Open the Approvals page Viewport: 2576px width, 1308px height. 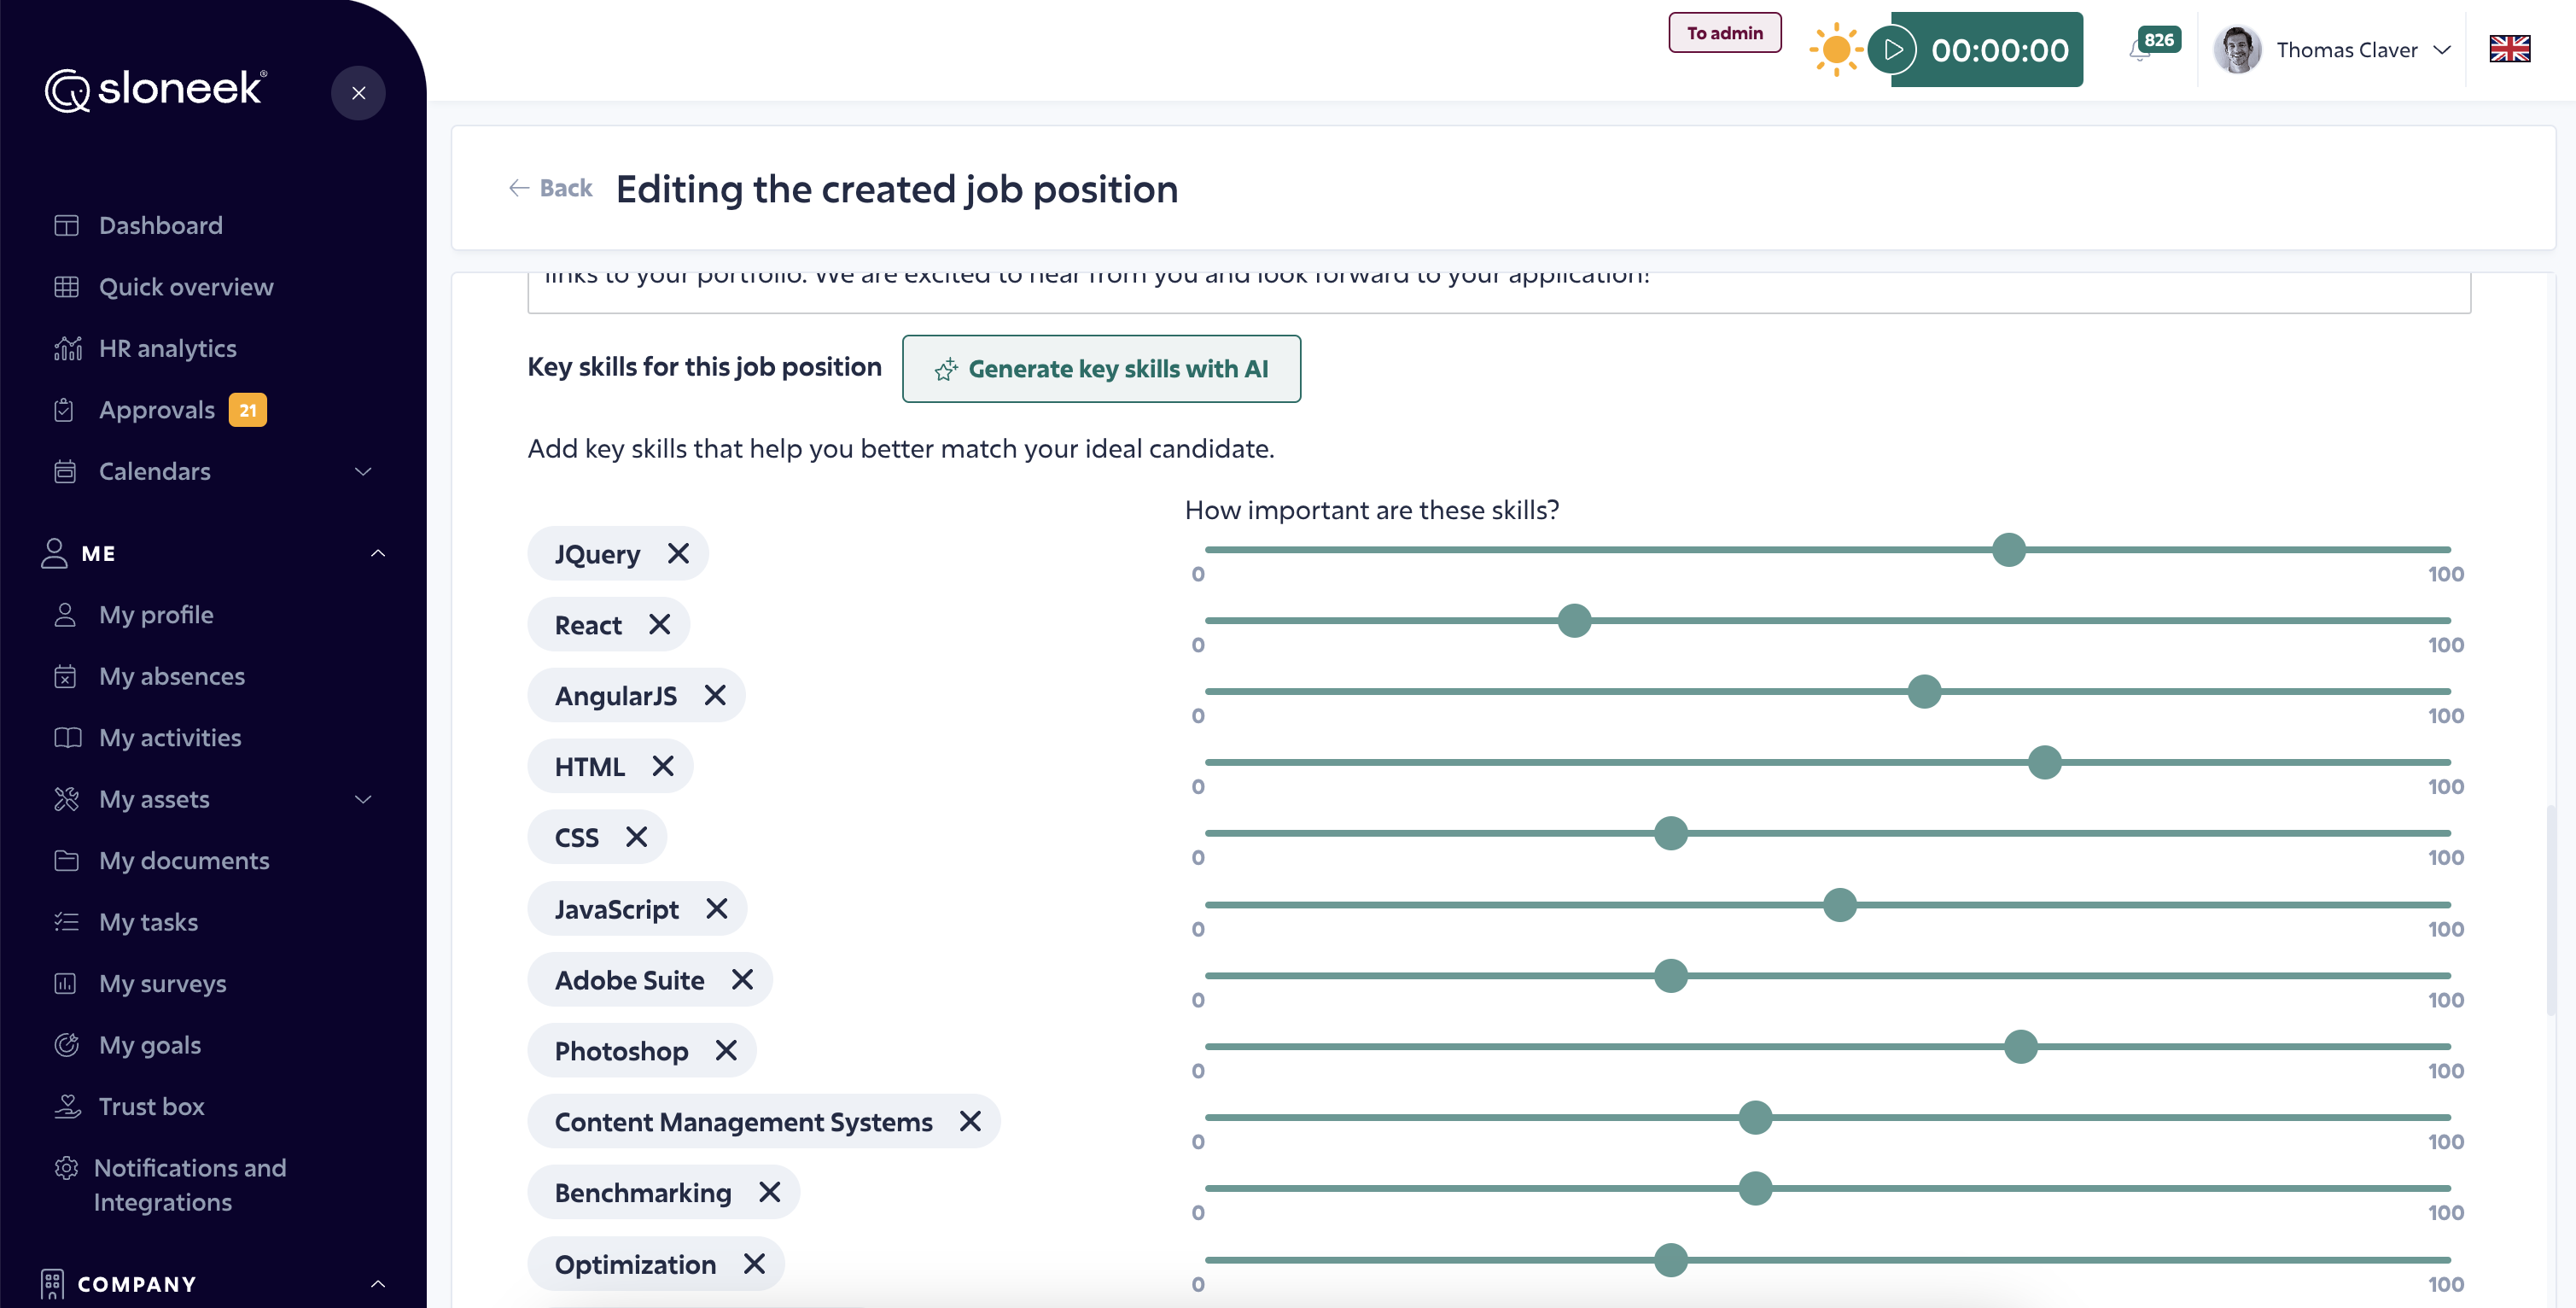(158, 410)
